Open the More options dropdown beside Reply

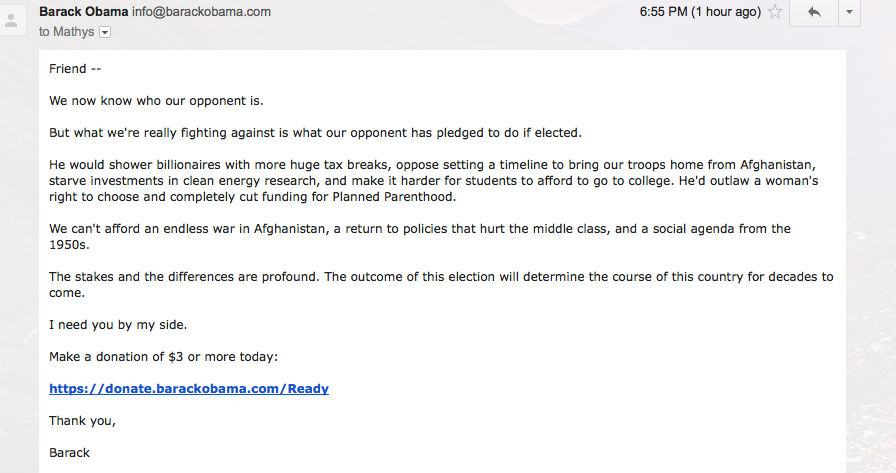click(x=849, y=12)
